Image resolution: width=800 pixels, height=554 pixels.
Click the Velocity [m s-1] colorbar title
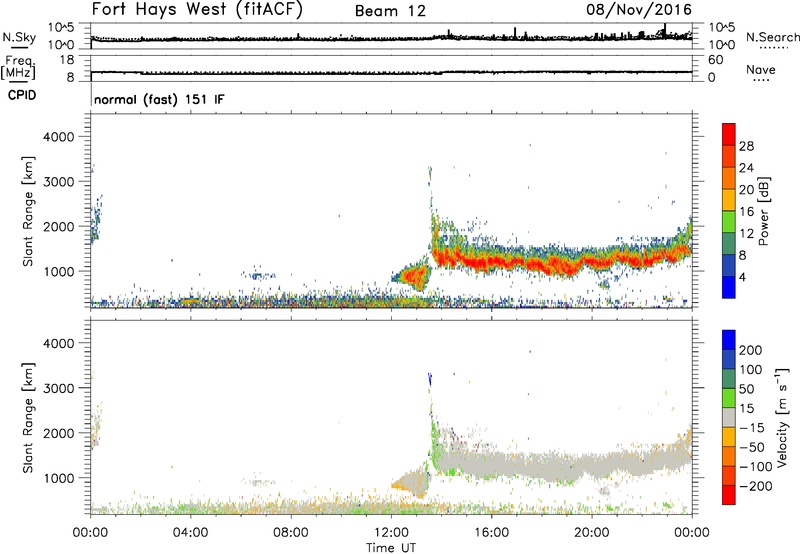coord(782,417)
